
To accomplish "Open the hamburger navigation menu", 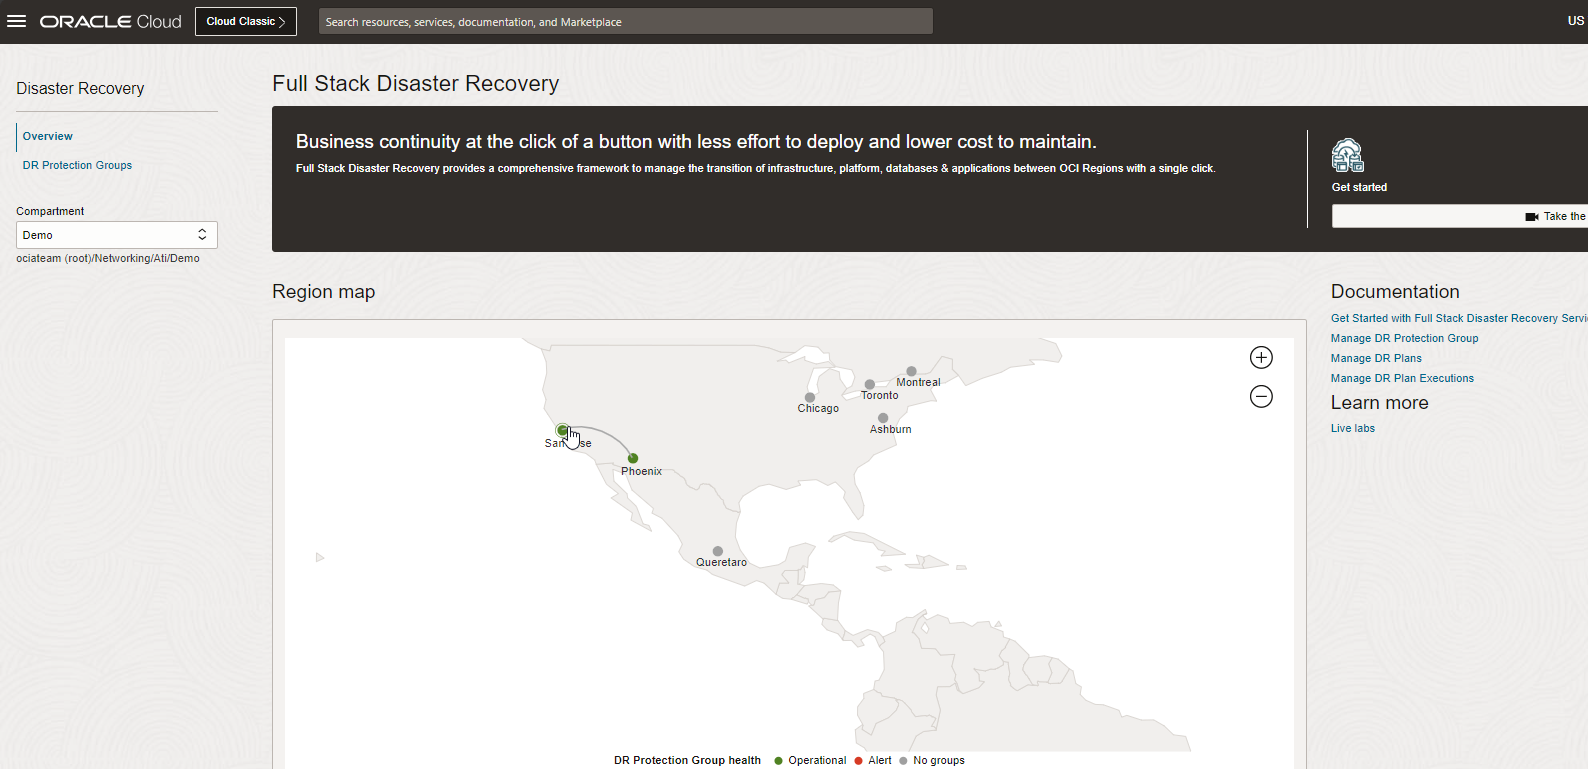I will [16, 21].
